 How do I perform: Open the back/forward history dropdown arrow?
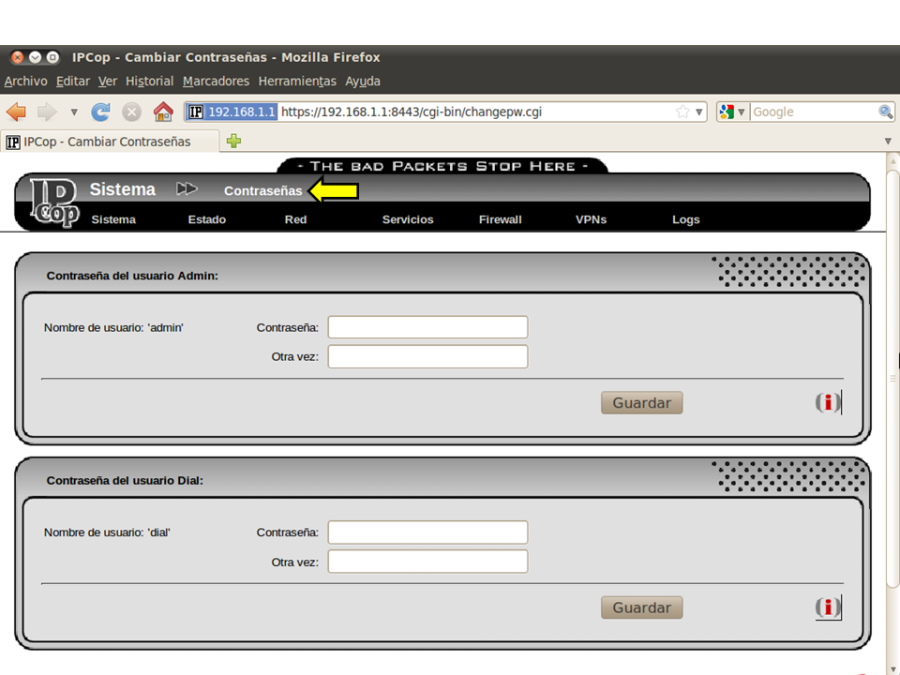73,112
